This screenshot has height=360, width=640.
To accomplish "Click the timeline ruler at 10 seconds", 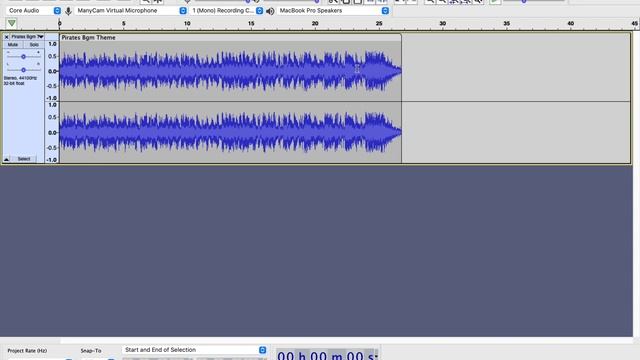I will [x=187, y=24].
